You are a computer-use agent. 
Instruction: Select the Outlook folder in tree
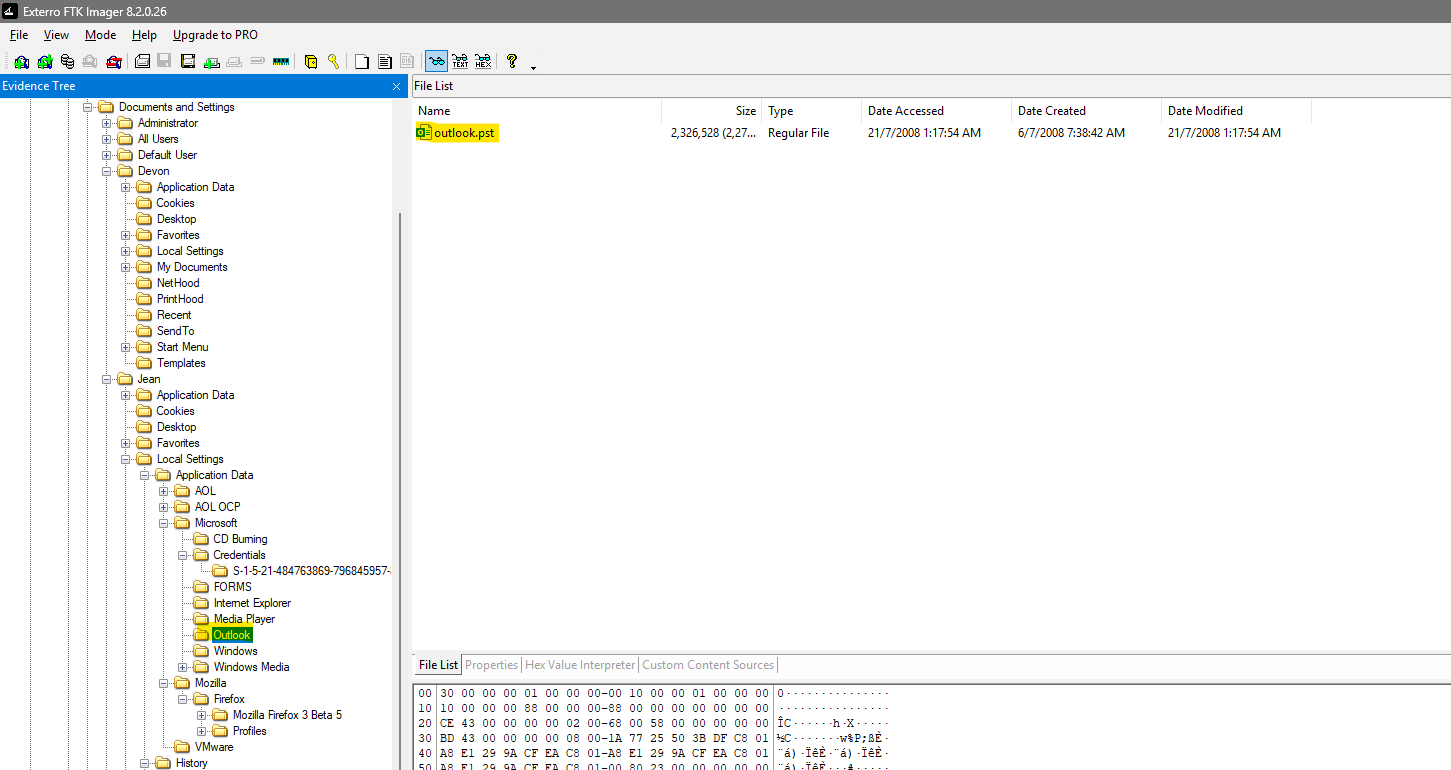(232, 635)
